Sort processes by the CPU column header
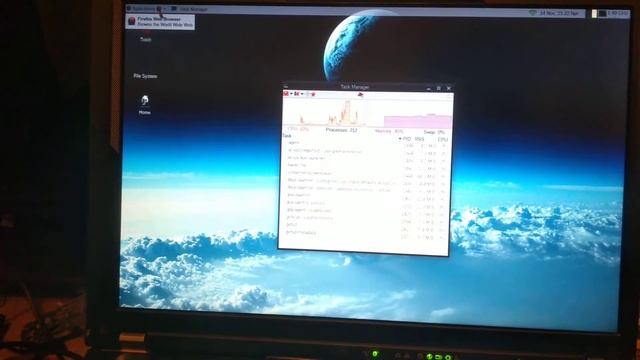This screenshot has width=640, height=360. click(x=442, y=140)
